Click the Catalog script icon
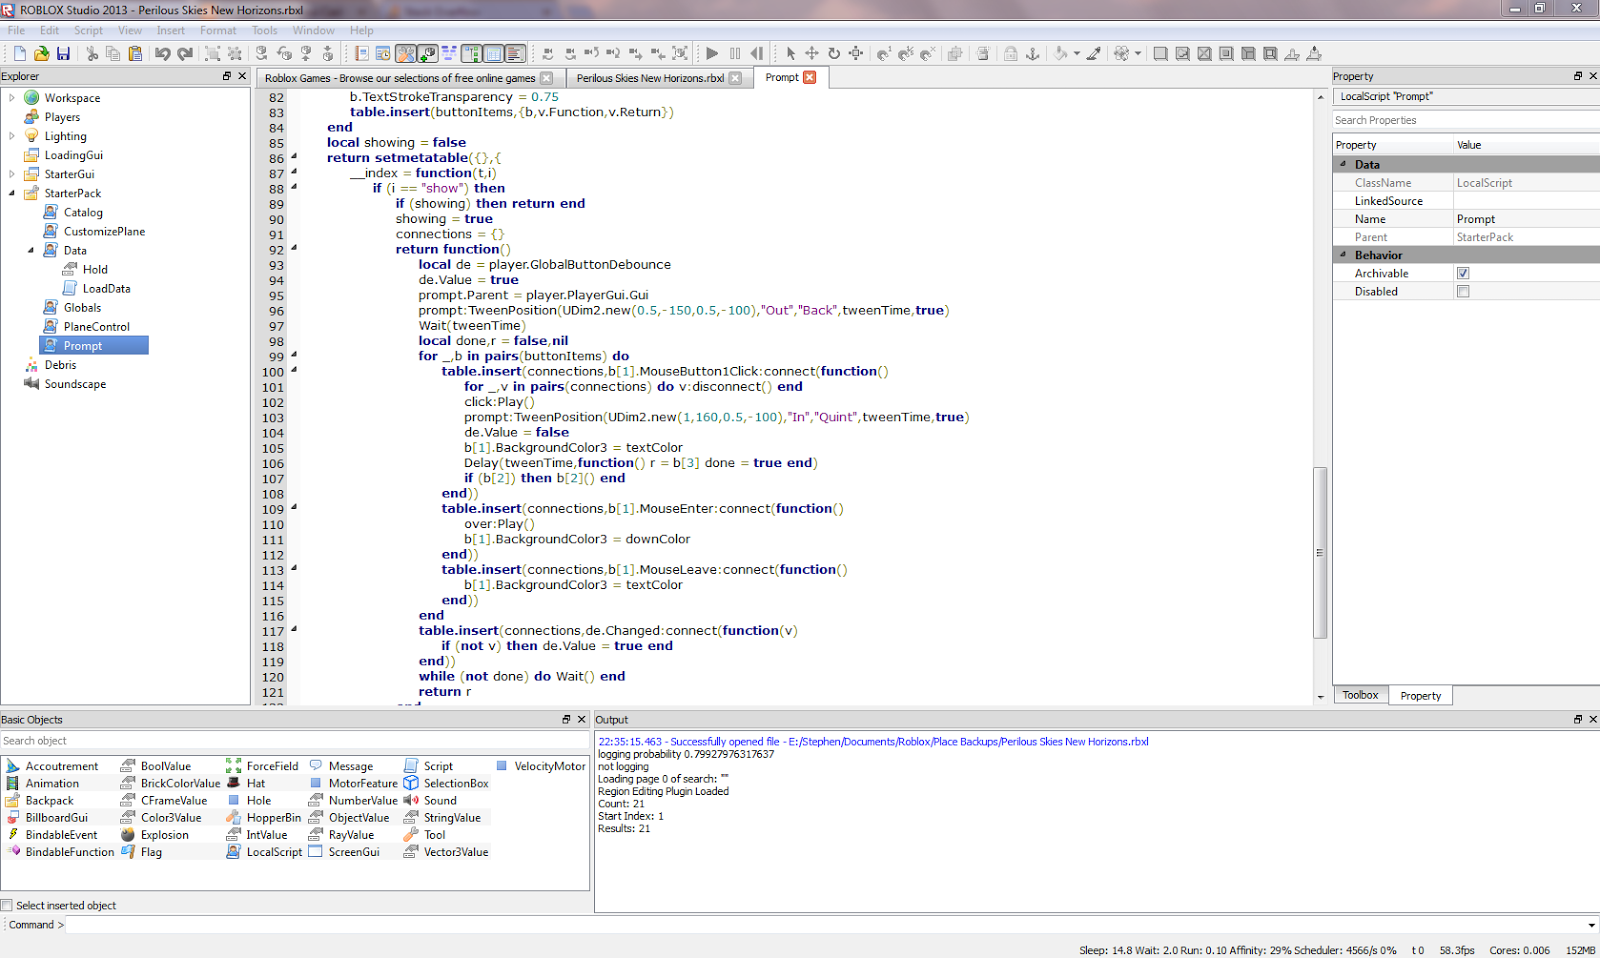The height and width of the screenshot is (958, 1600). click(51, 212)
